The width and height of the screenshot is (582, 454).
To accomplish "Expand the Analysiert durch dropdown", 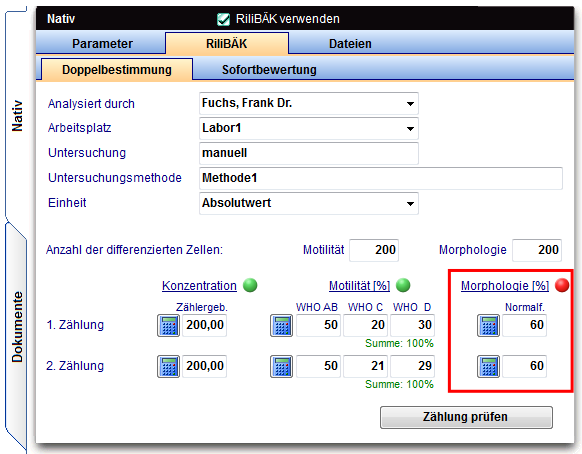I will pyautogui.click(x=410, y=104).
